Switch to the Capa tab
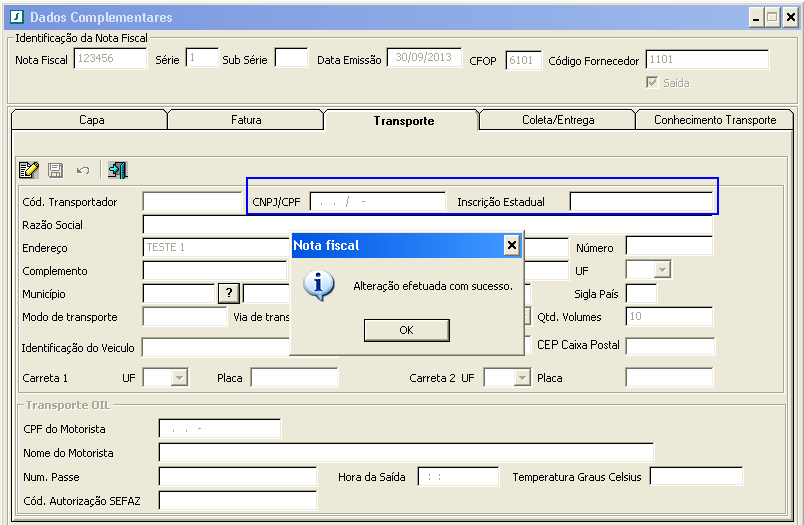Viewport: 804px width, 525px height. [x=91, y=120]
